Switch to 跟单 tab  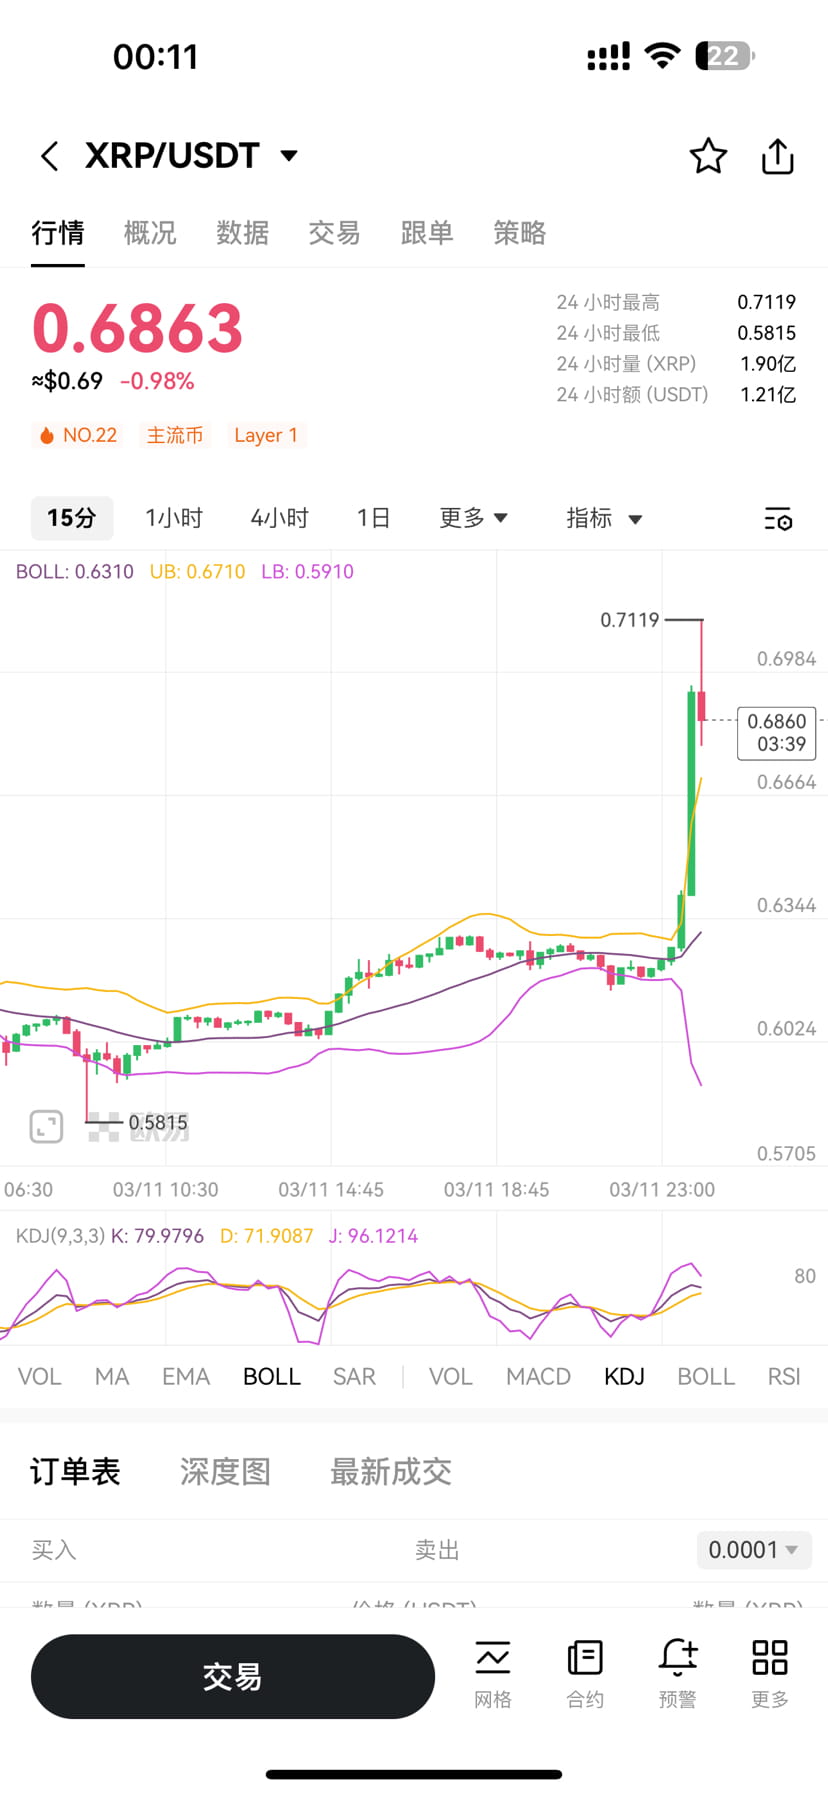click(427, 233)
